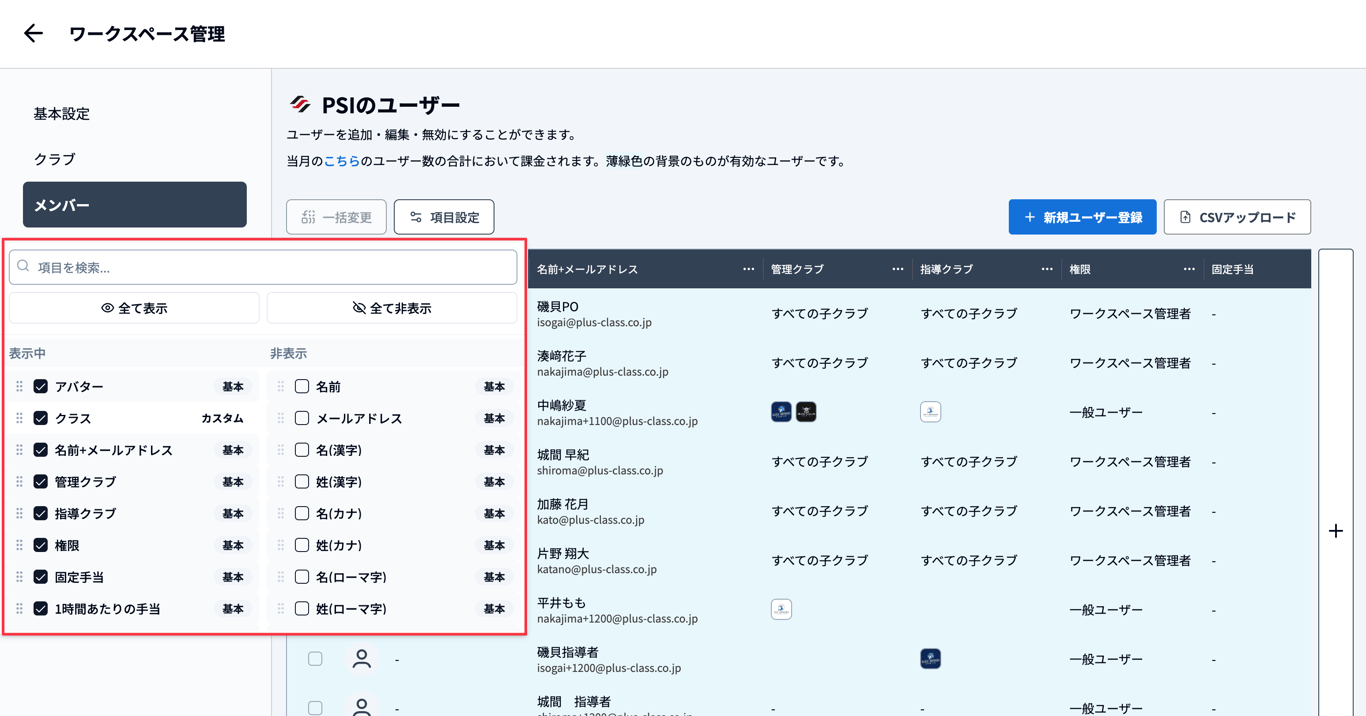Enable the メールアドレス column checkbox
Image resolution: width=1366 pixels, height=716 pixels.
click(302, 418)
